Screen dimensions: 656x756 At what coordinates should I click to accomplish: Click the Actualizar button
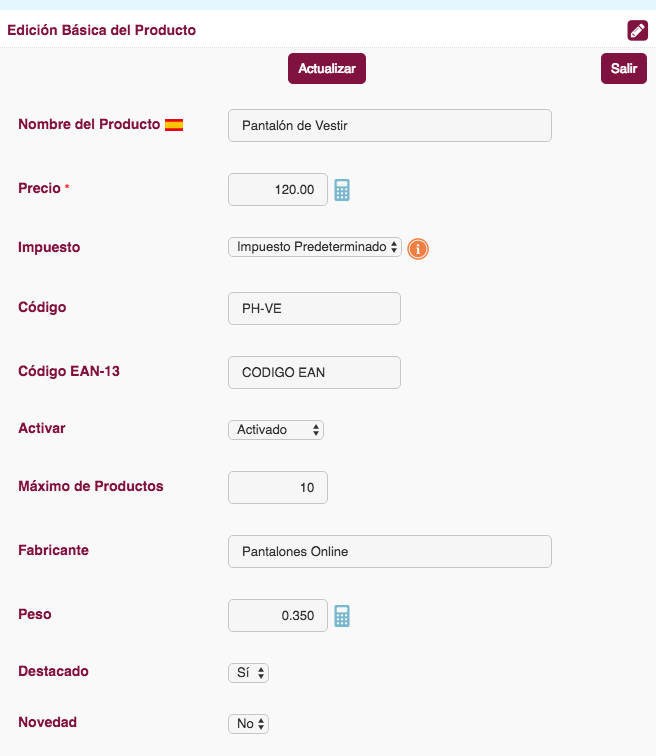point(327,68)
